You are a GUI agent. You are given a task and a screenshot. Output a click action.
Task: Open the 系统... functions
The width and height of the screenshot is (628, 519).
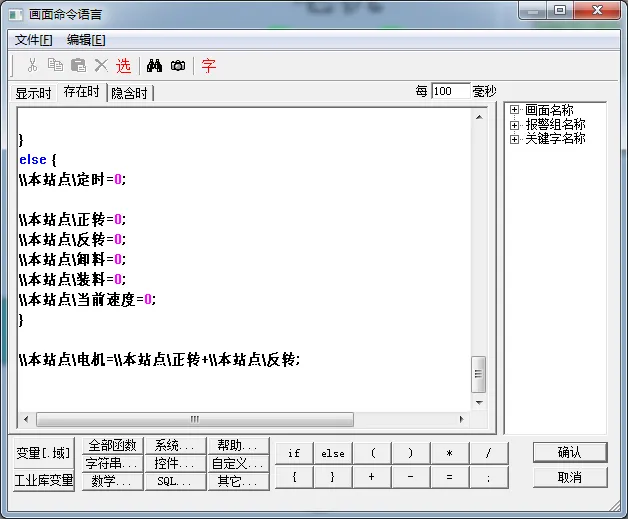pos(175,445)
